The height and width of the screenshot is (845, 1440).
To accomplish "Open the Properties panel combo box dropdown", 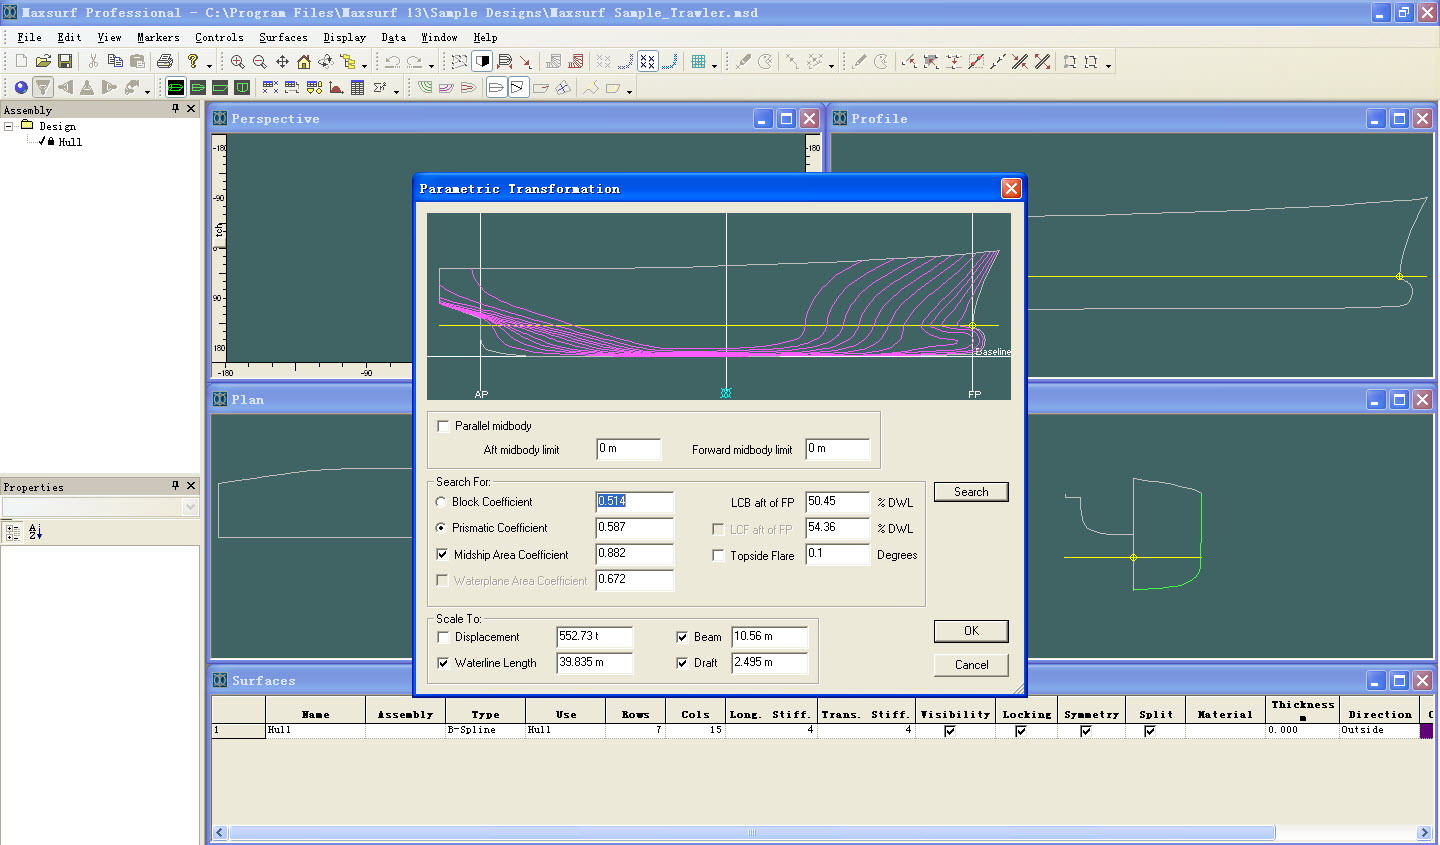I will [x=190, y=507].
